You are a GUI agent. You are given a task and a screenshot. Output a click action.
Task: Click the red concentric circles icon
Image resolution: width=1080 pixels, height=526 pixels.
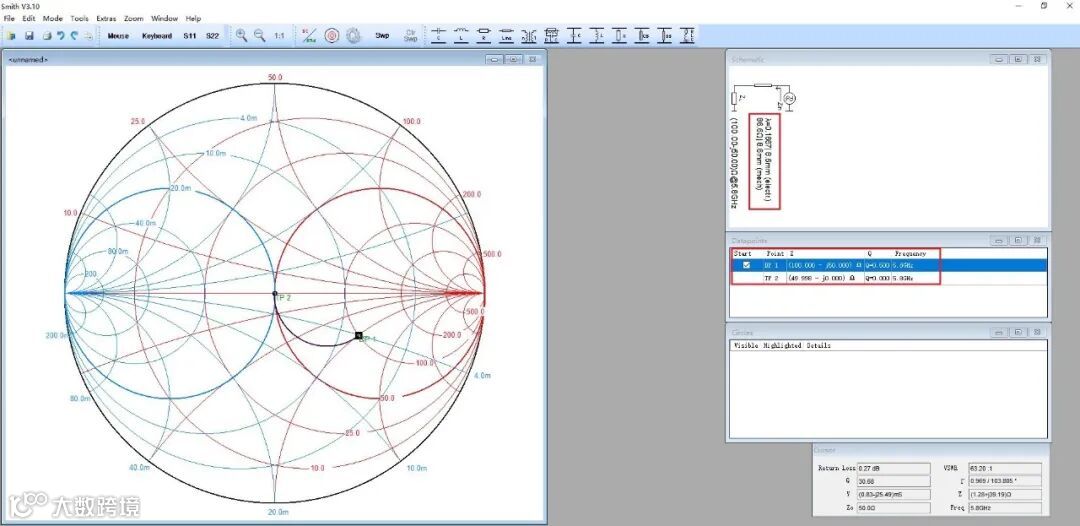click(x=333, y=36)
